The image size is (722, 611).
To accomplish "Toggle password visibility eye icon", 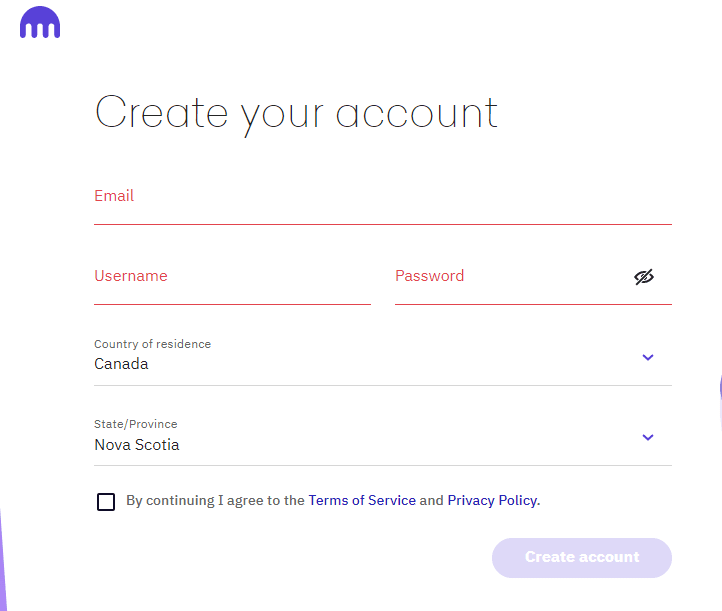I will pos(644,277).
